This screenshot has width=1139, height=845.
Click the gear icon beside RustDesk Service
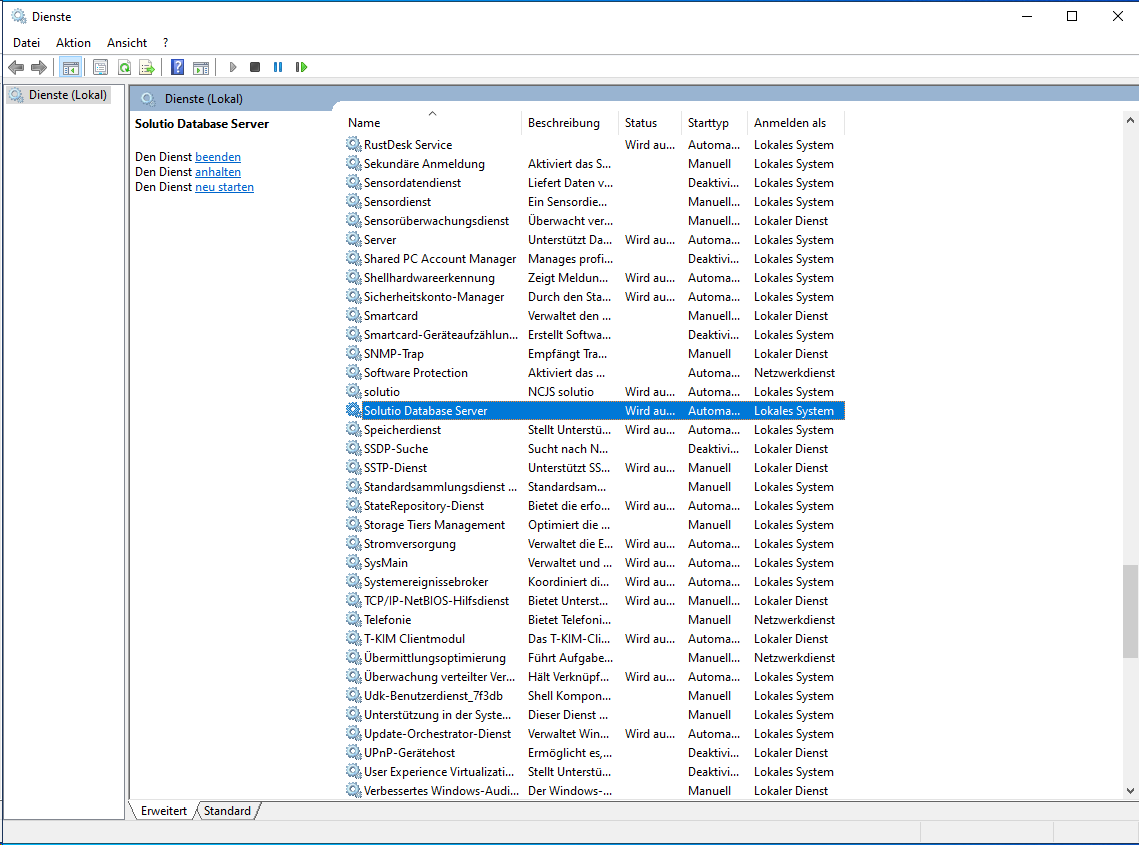[x=353, y=145]
